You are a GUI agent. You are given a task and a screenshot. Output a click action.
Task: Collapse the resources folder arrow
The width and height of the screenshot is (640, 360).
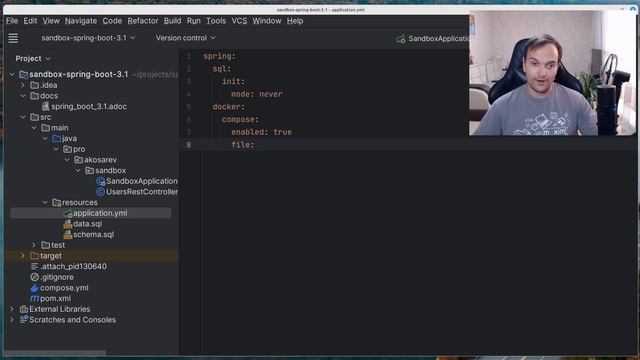tap(45, 202)
